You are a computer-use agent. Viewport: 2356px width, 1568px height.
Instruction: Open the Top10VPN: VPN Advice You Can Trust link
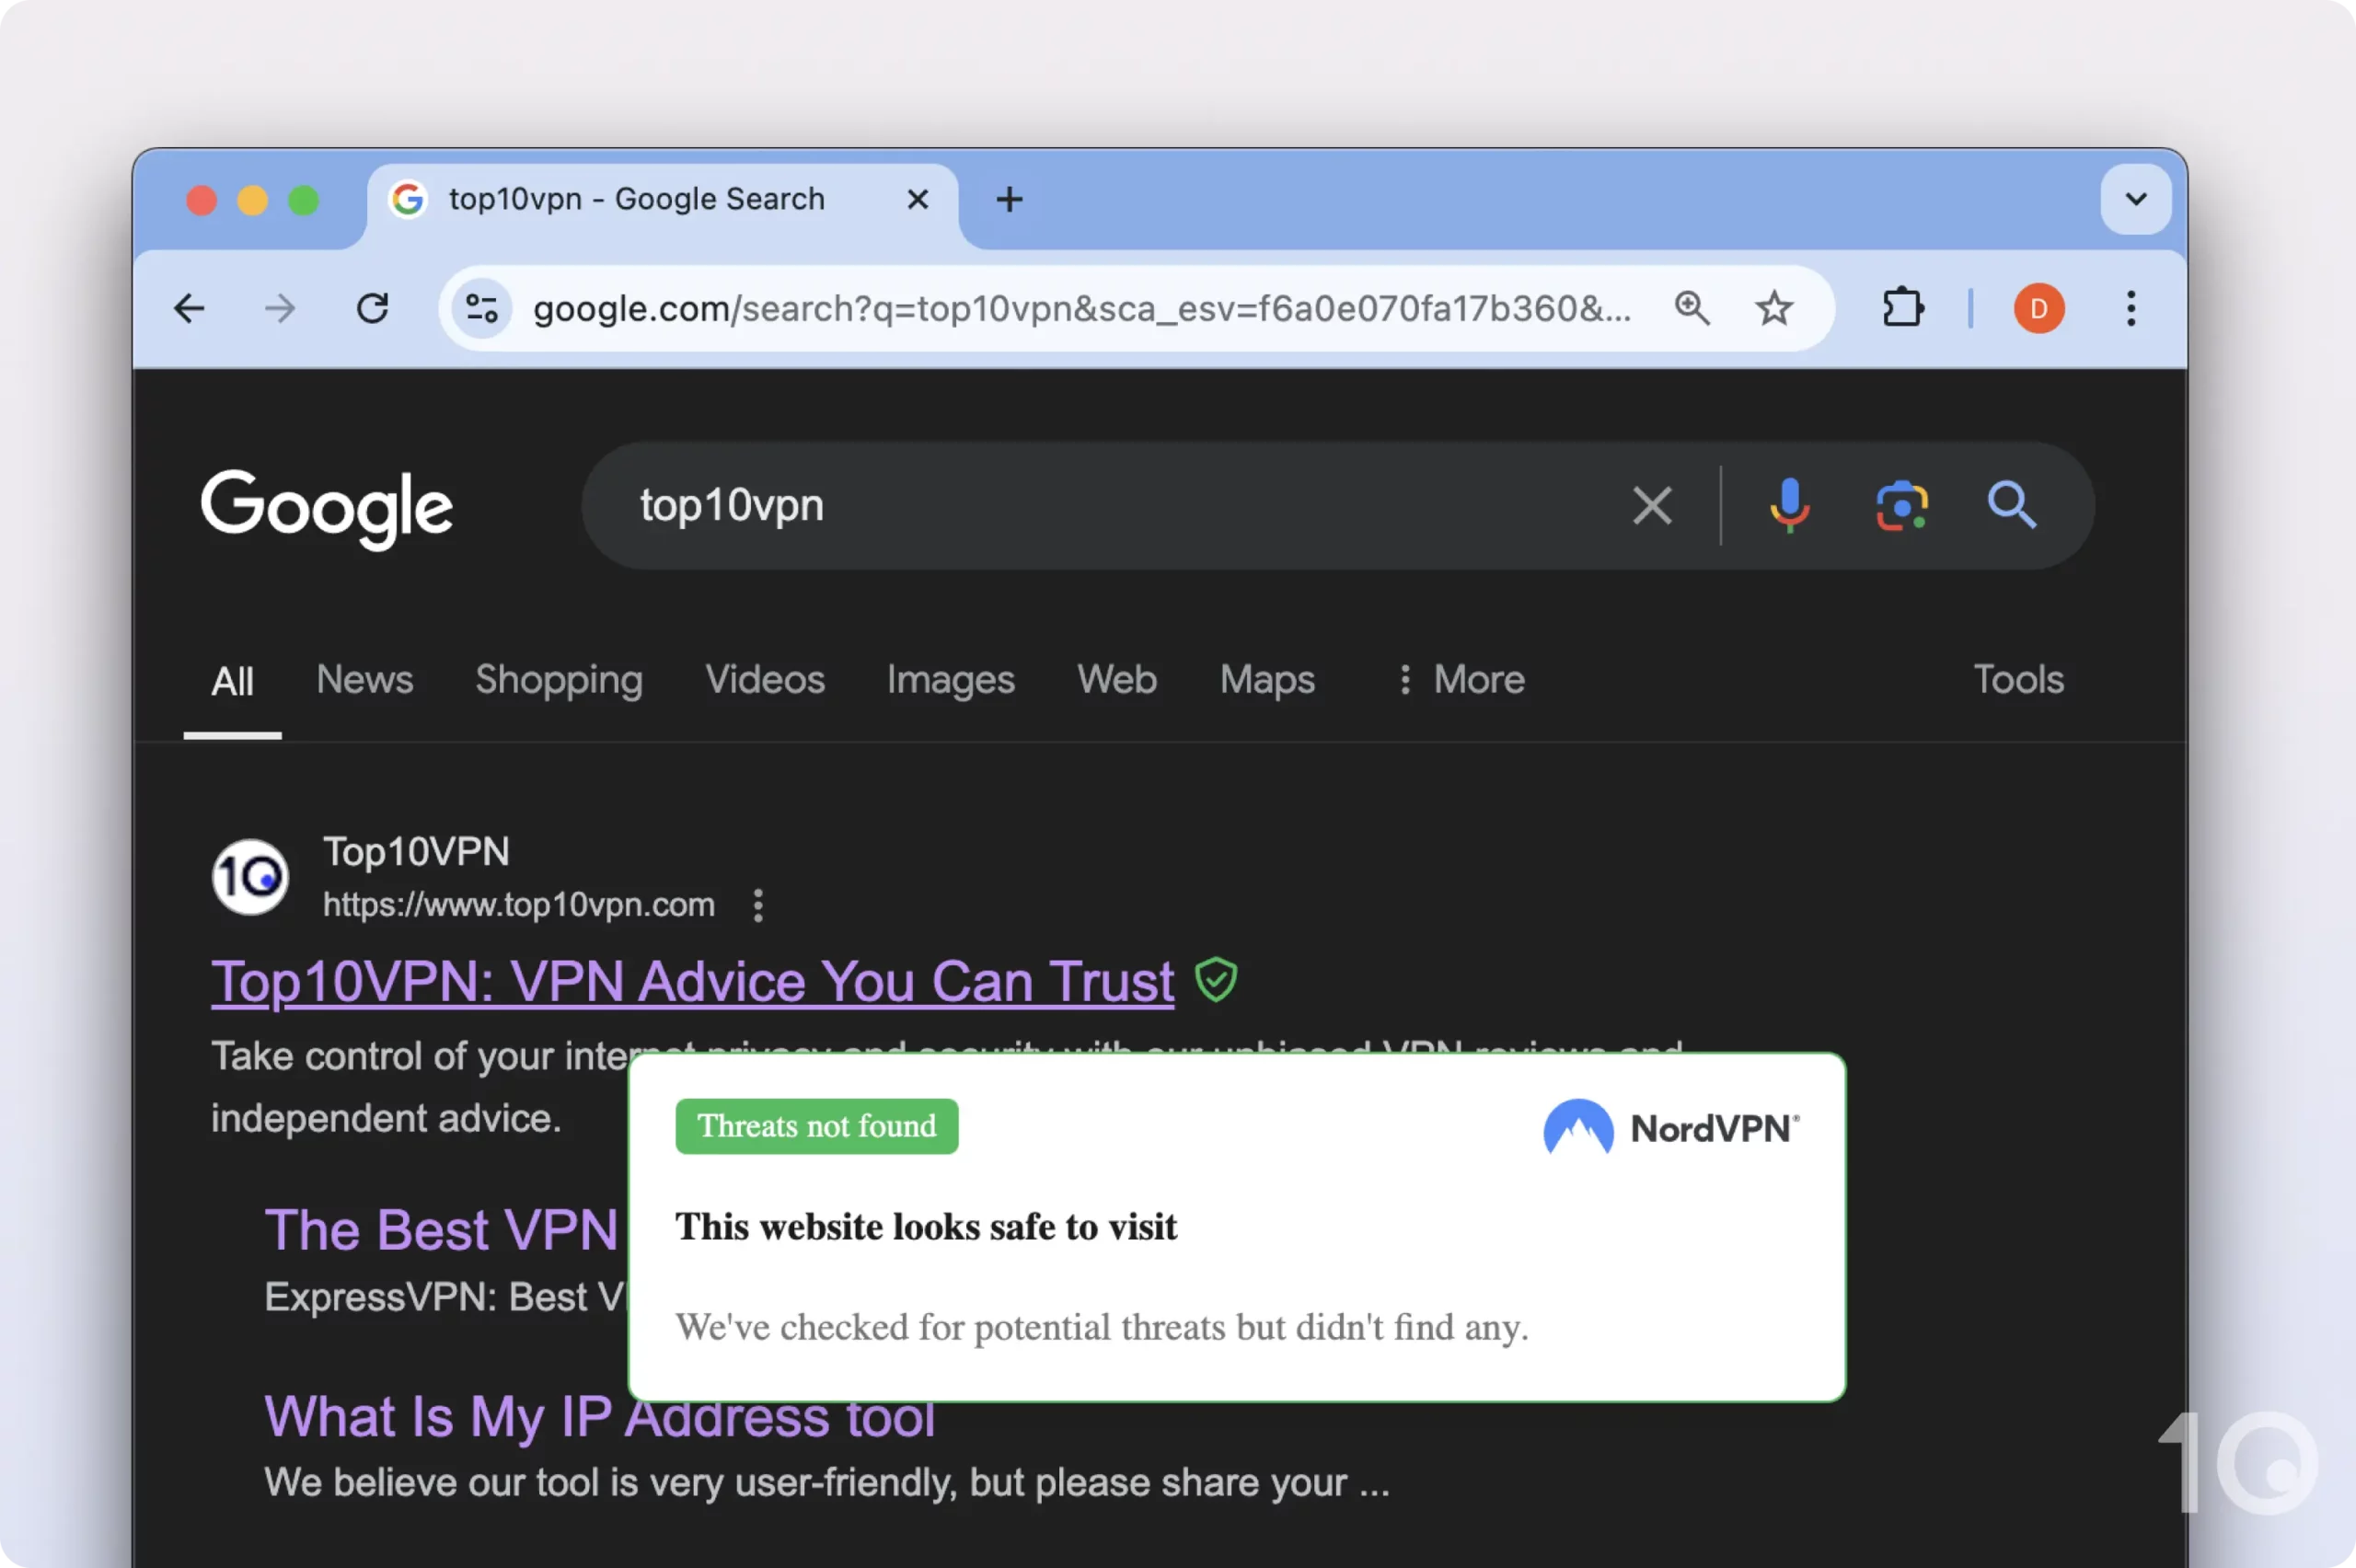click(692, 981)
